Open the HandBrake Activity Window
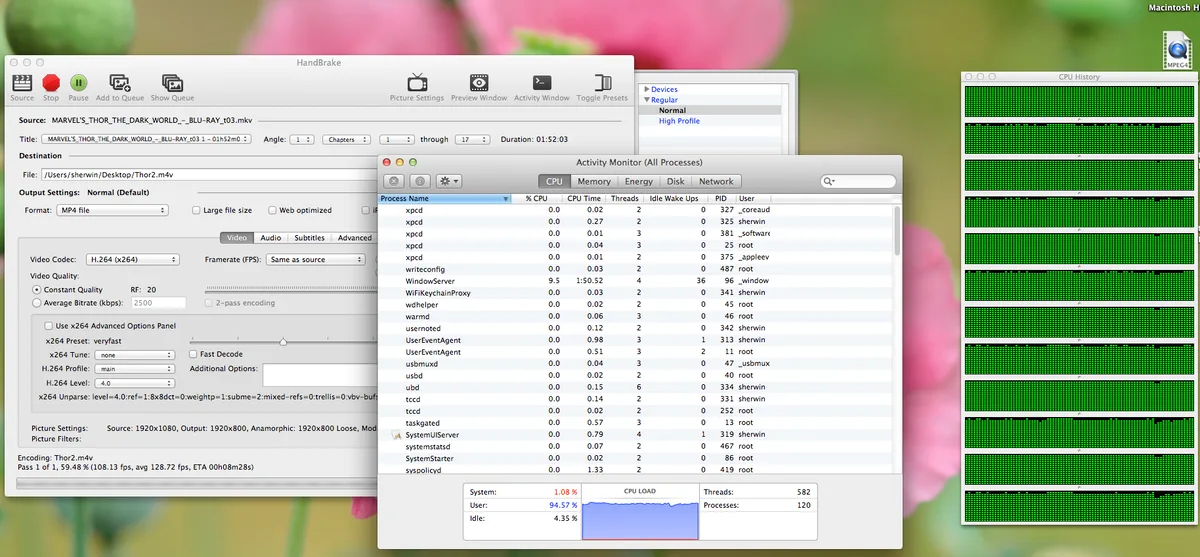1200x557 pixels. [541, 83]
